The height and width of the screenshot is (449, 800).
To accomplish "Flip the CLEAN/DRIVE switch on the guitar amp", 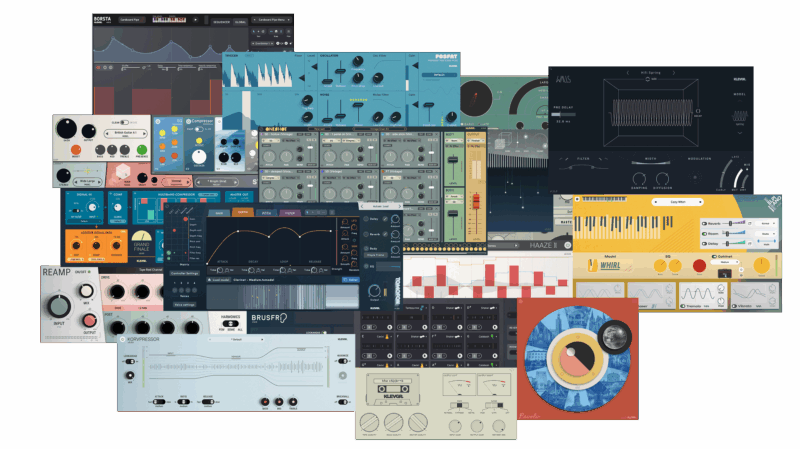I will pyautogui.click(x=123, y=122).
